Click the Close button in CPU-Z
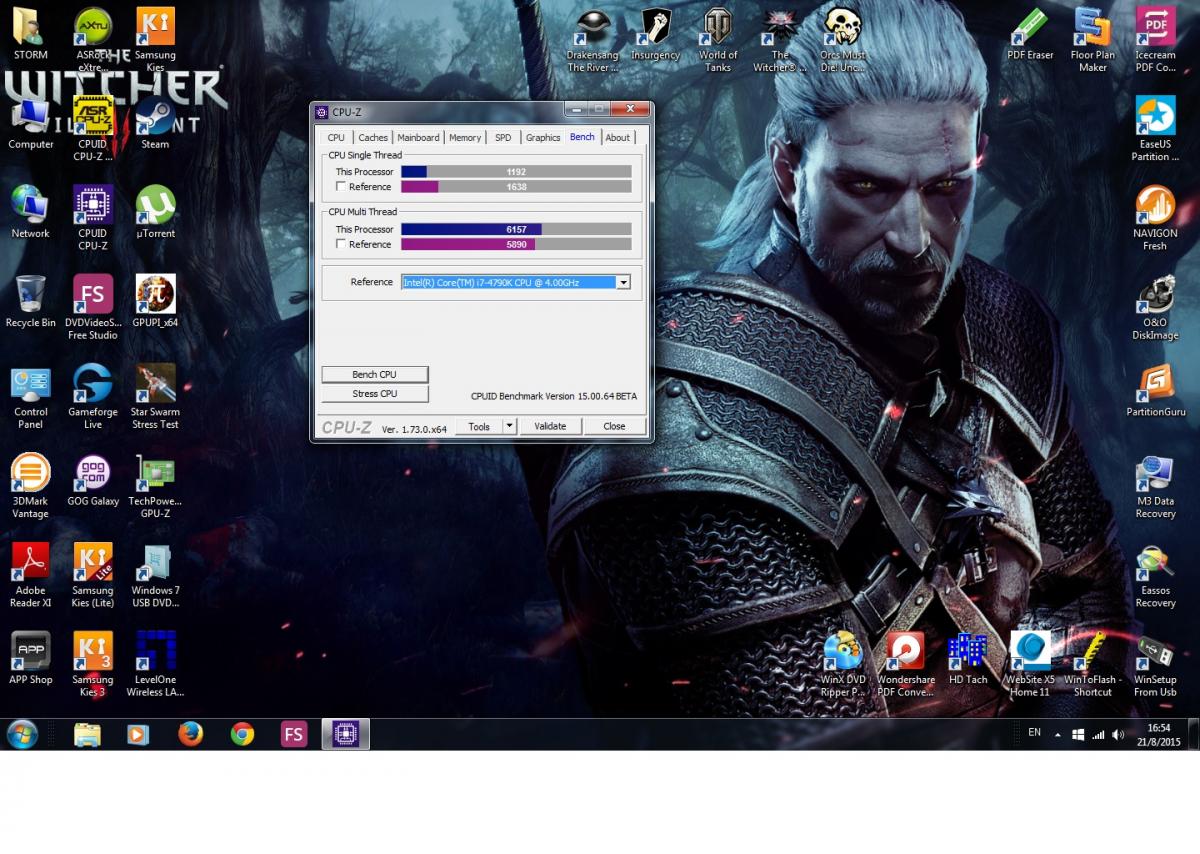Viewport: 1200px width, 854px height. [614, 426]
